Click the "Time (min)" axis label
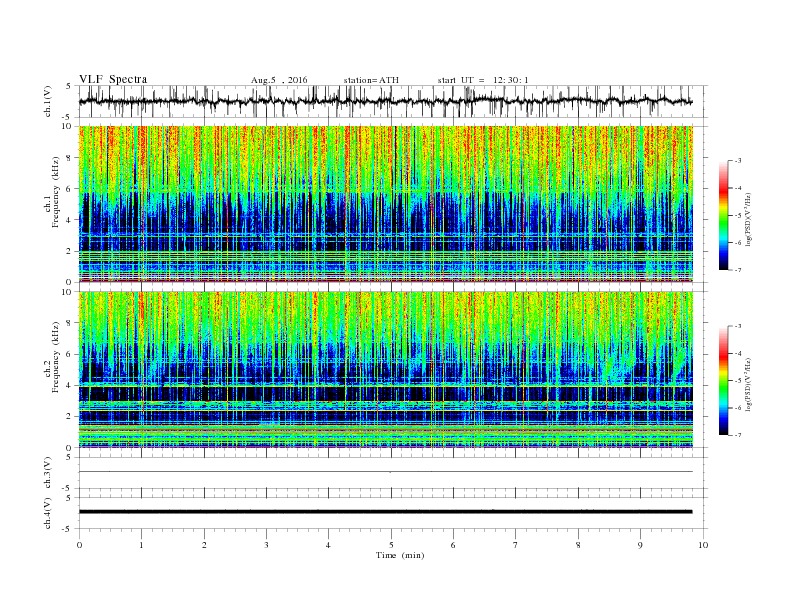792x612 pixels. pos(400,555)
